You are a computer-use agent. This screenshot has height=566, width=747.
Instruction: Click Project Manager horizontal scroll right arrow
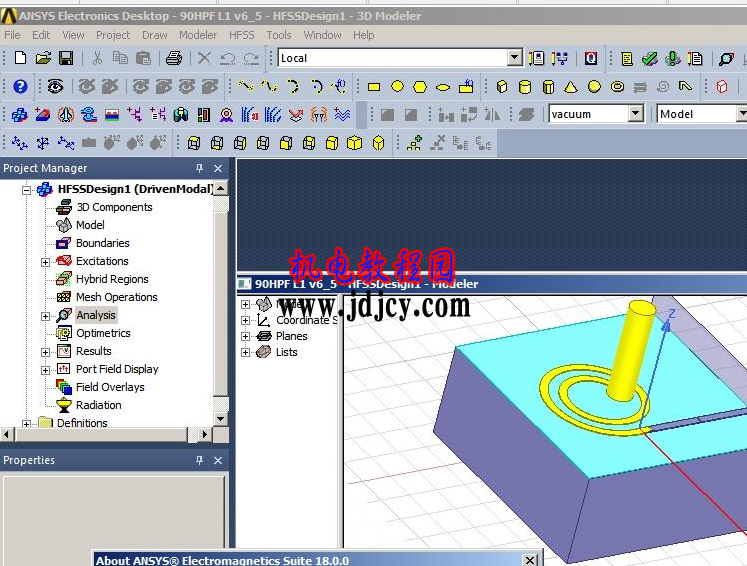[x=204, y=435]
